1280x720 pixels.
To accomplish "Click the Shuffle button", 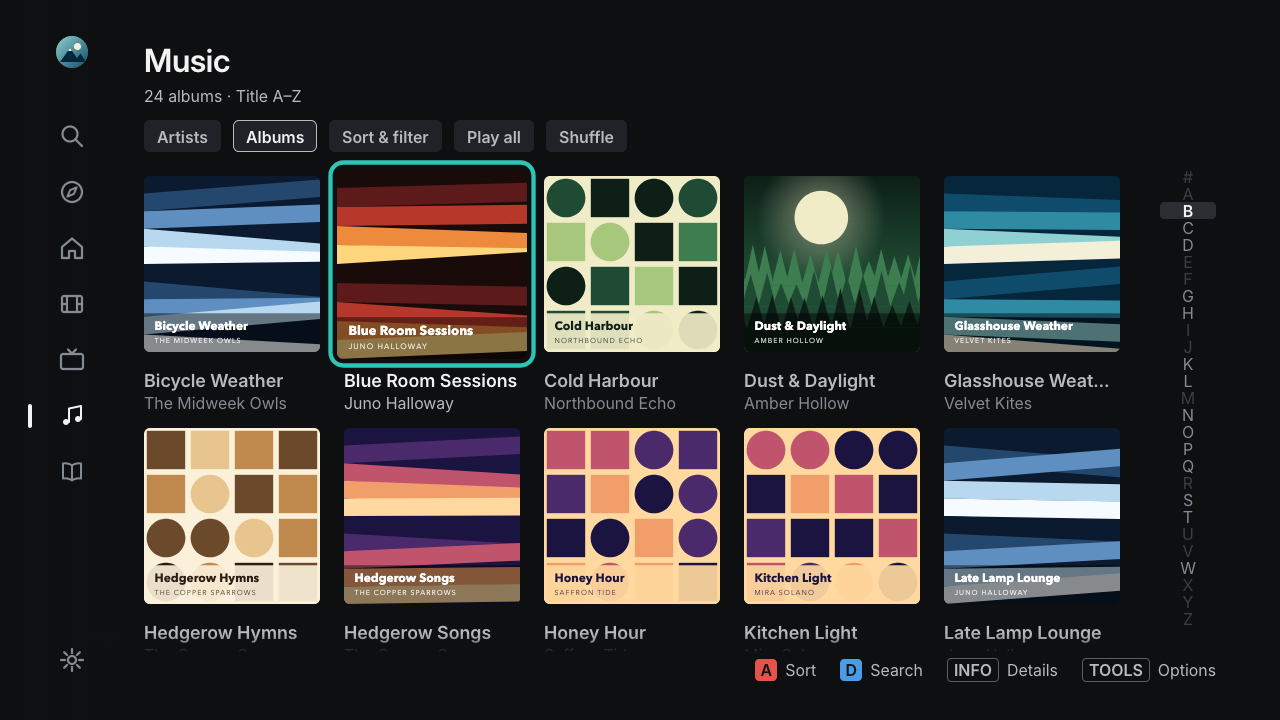I will (x=586, y=137).
